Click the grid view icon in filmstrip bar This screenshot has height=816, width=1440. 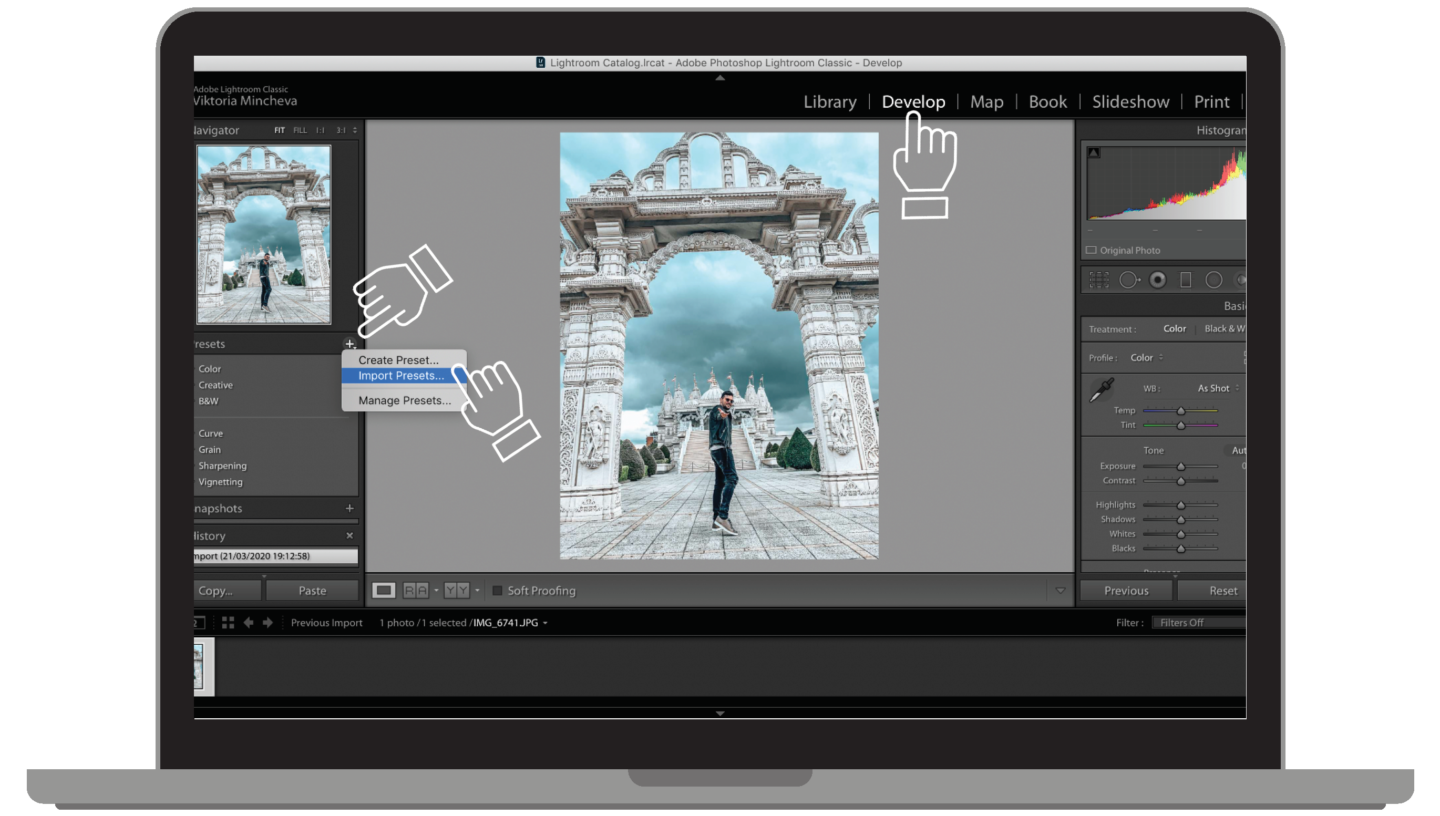click(228, 623)
